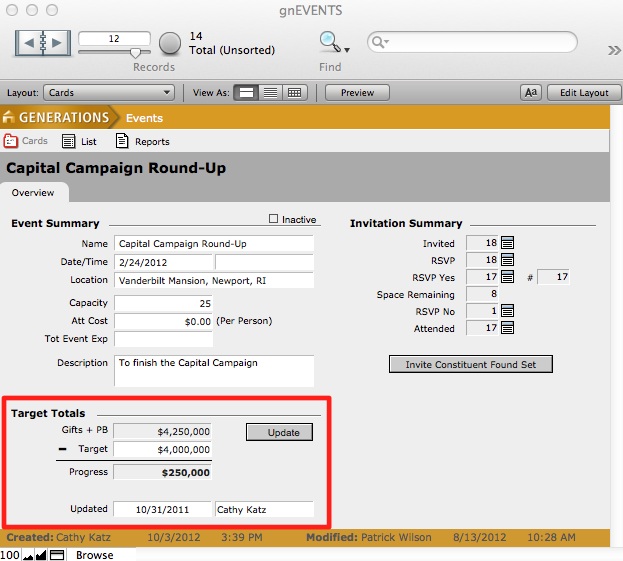Click the record navigation book icon
This screenshot has width=623, height=561.
(43, 43)
